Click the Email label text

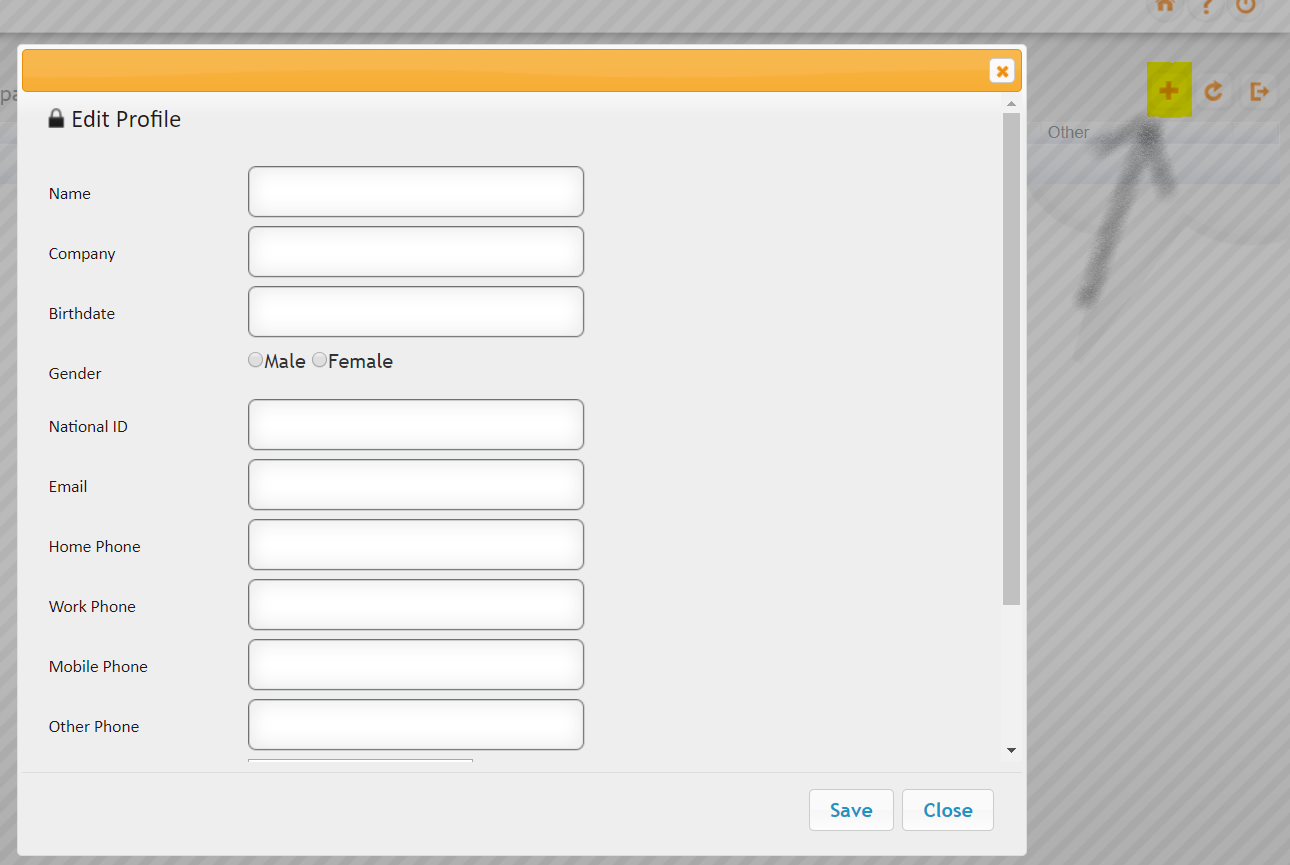[68, 486]
